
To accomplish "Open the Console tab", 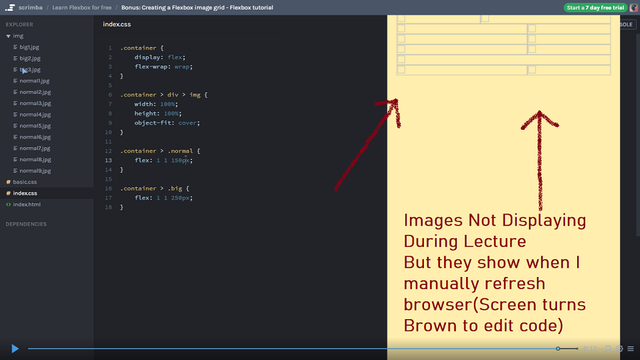I will pyautogui.click(x=627, y=24).
